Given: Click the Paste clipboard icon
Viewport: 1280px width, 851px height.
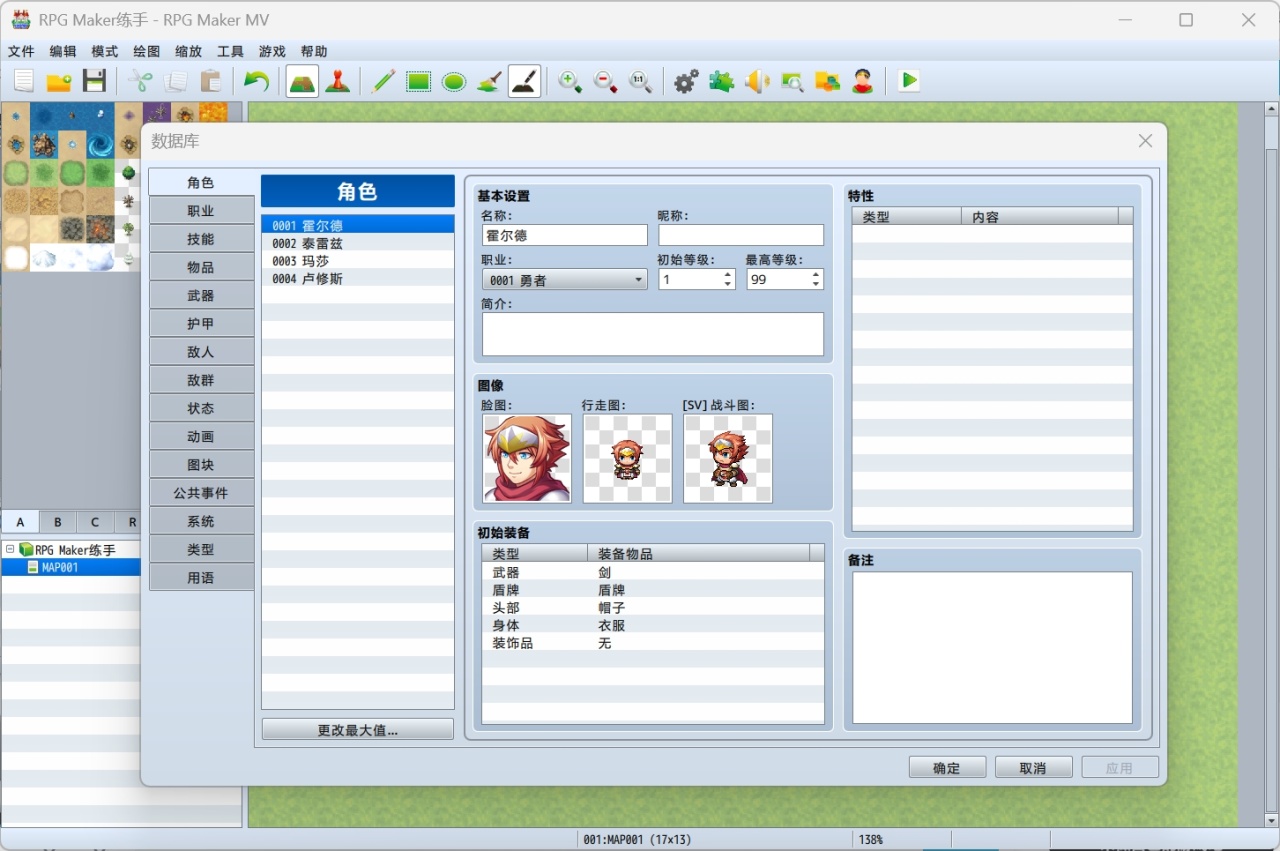Looking at the screenshot, I should [x=211, y=81].
